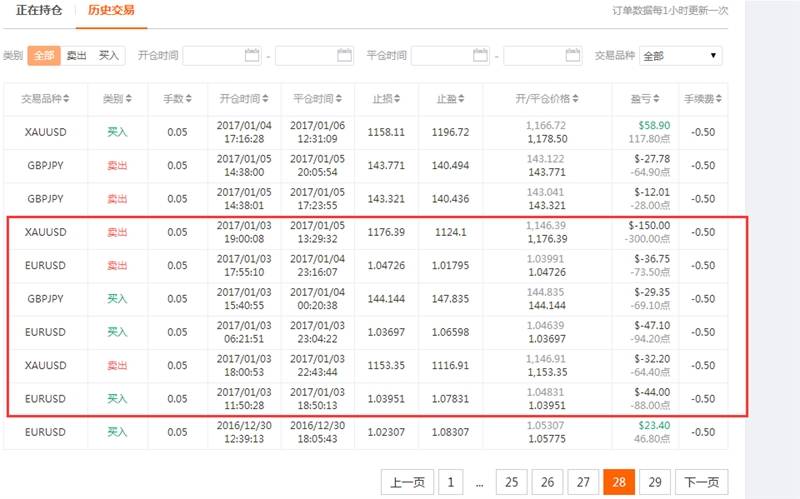Click the $-150.00 loss value

(649, 226)
